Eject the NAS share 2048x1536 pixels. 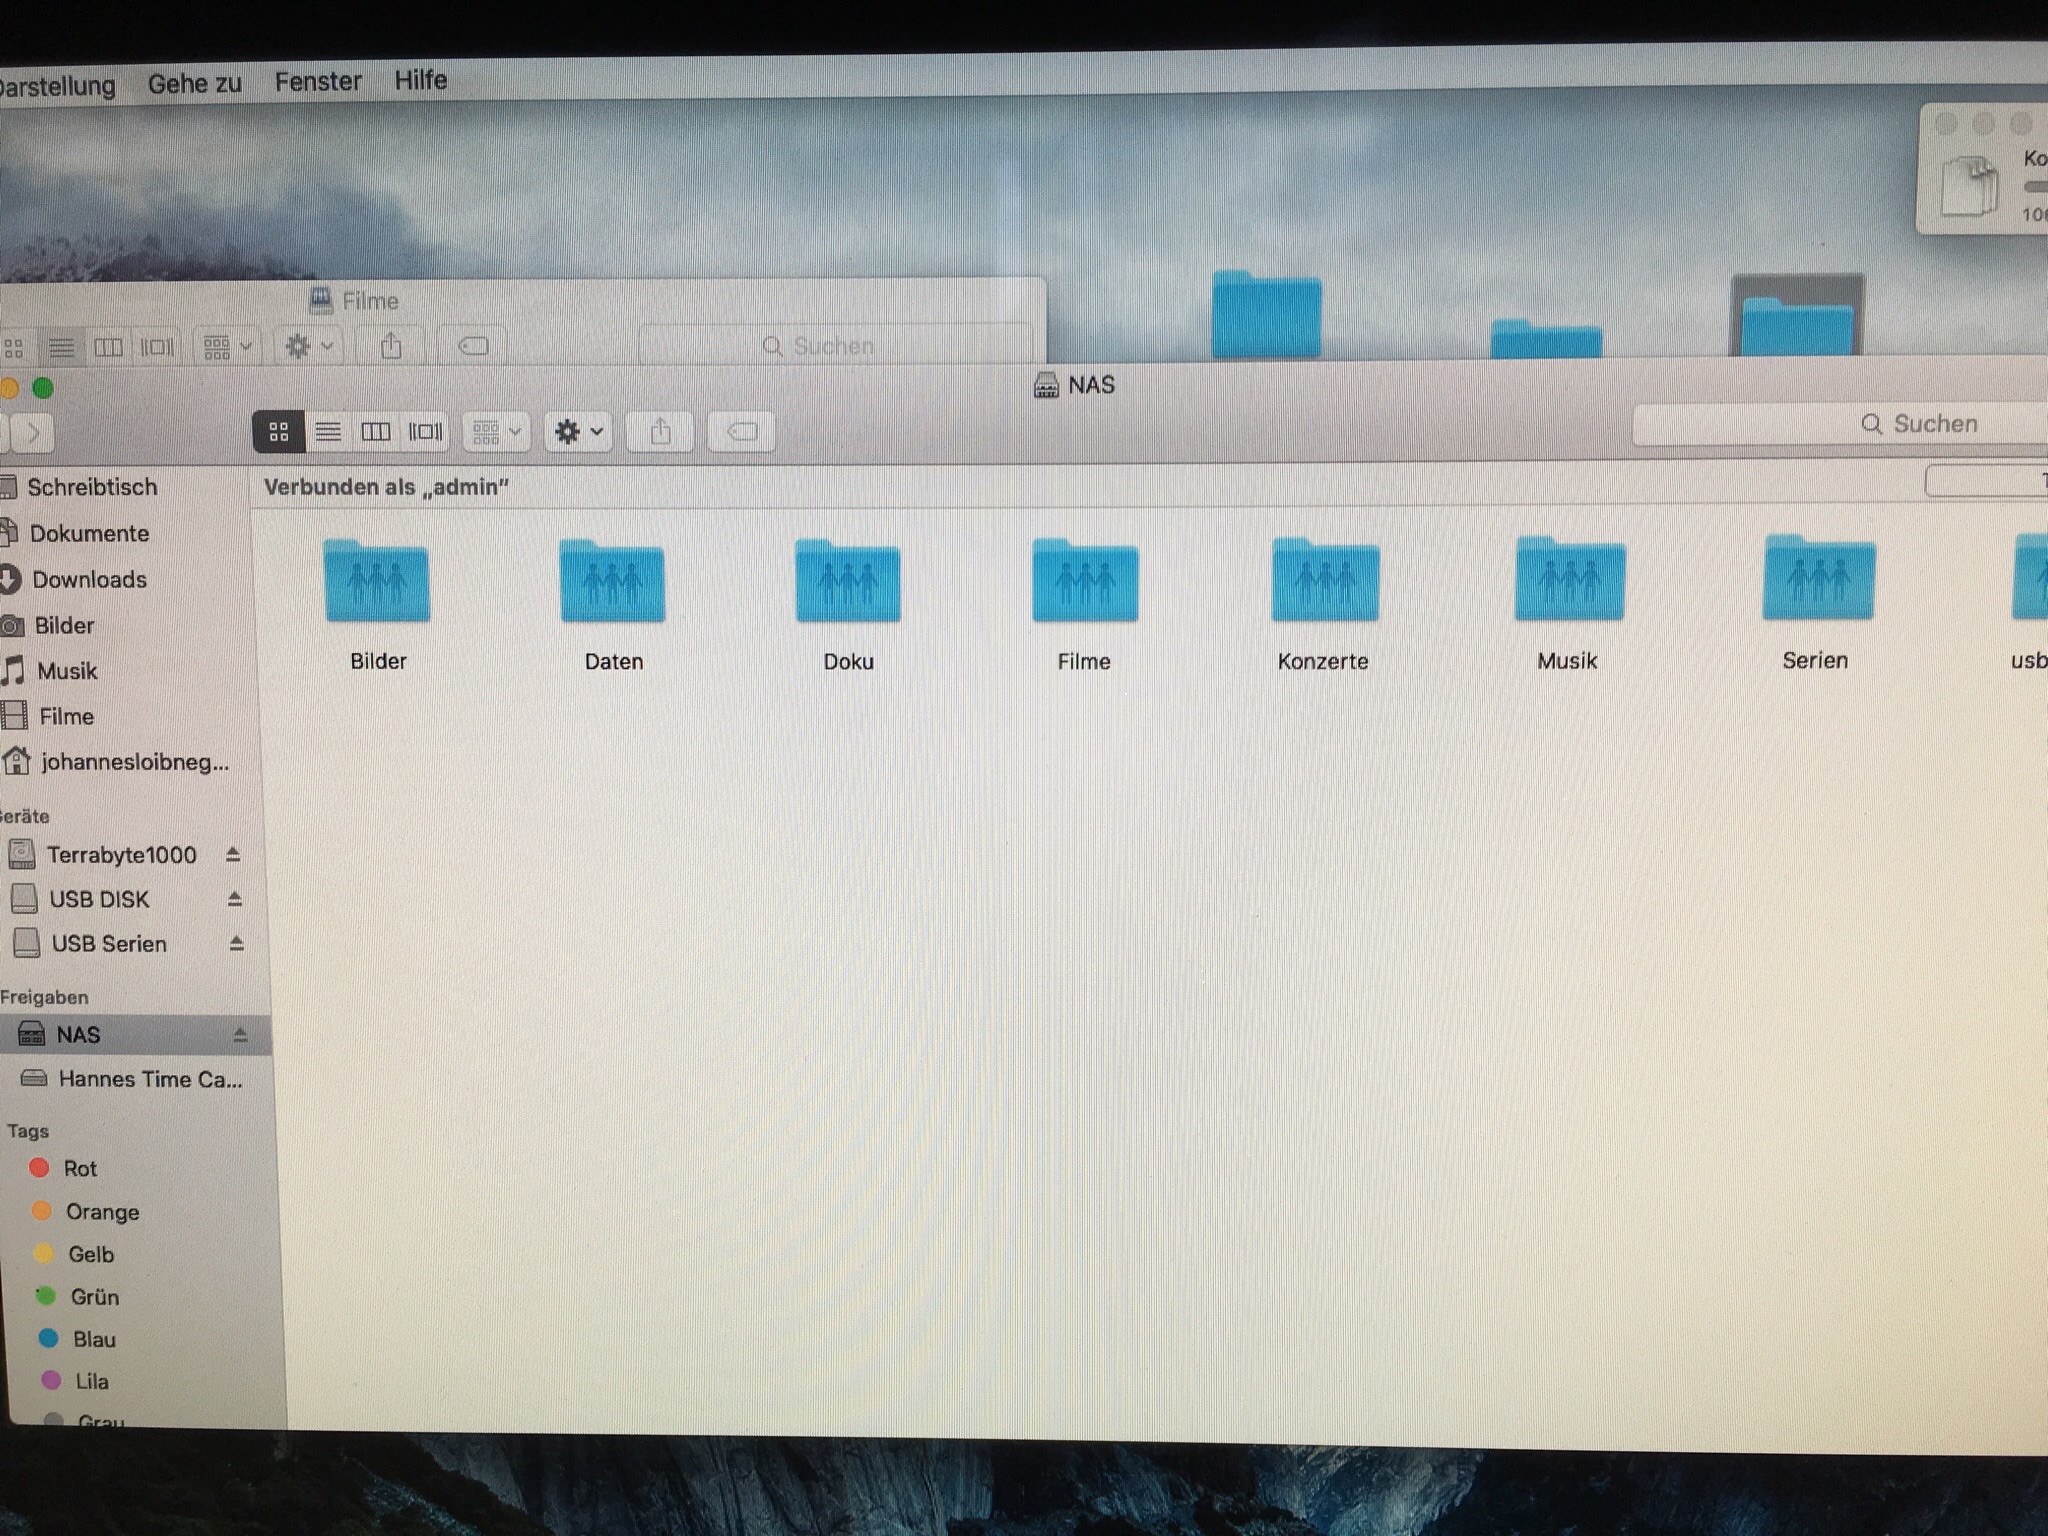[240, 1035]
